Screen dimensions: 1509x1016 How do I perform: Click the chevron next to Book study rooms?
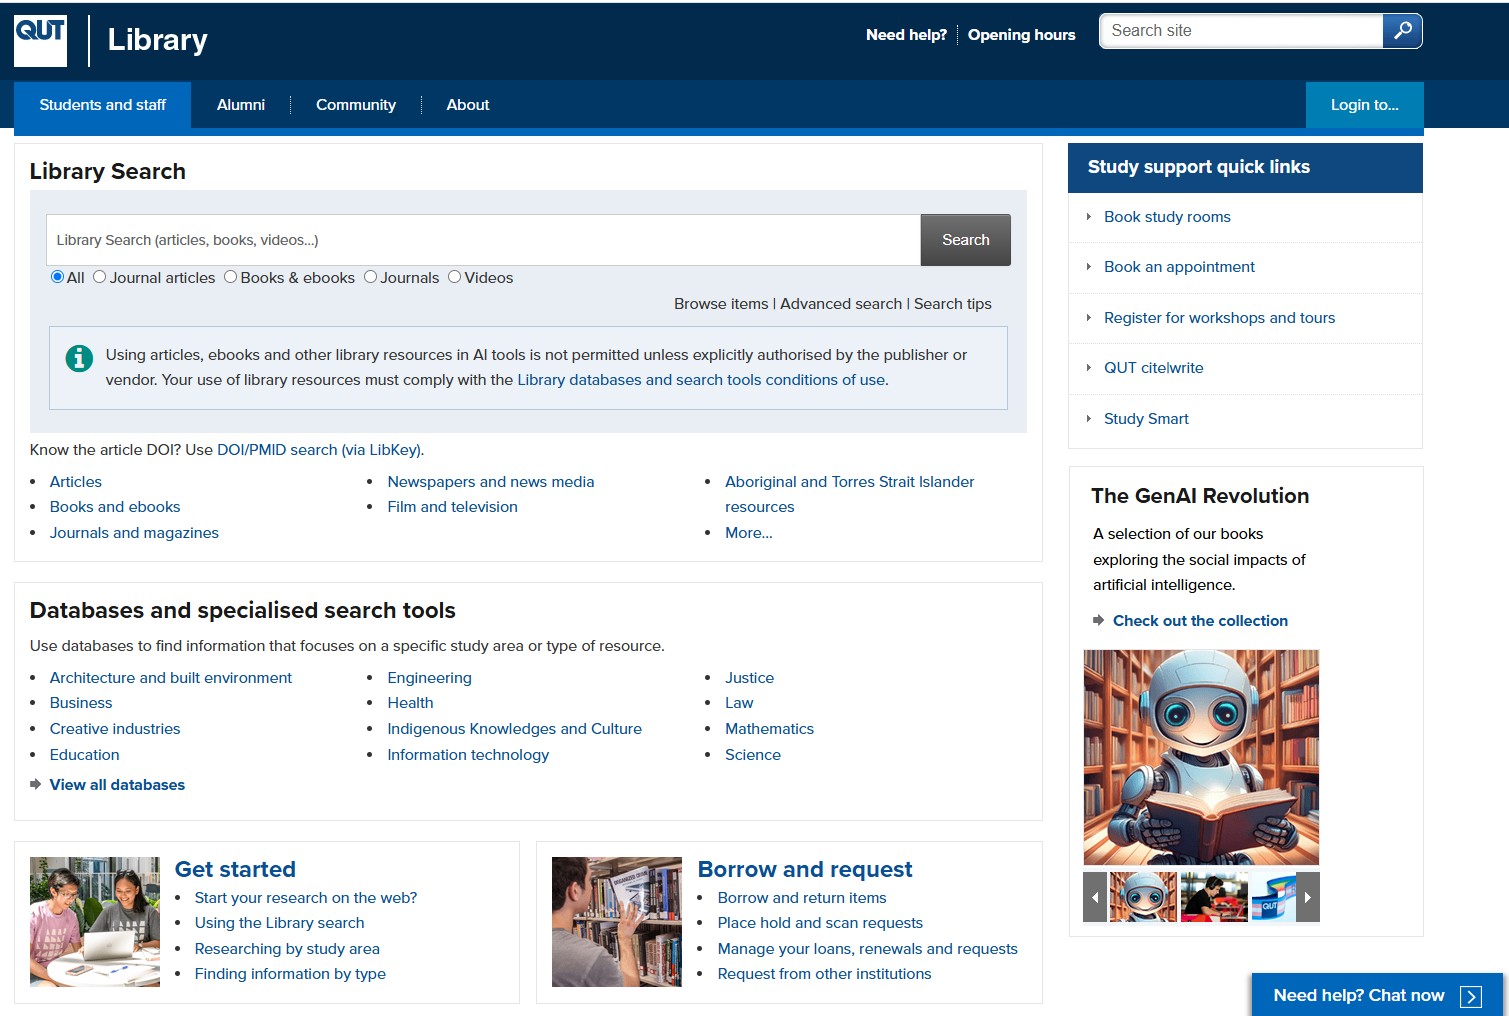[x=1089, y=217]
